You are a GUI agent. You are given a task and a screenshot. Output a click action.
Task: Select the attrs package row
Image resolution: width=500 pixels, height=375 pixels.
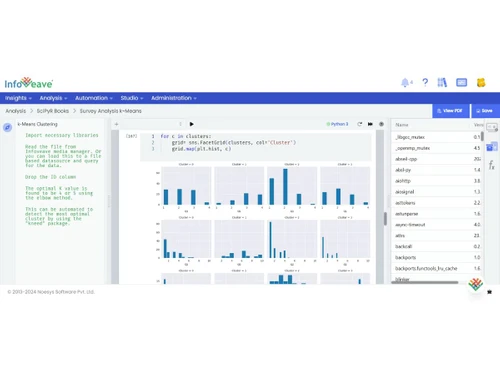[437, 236]
